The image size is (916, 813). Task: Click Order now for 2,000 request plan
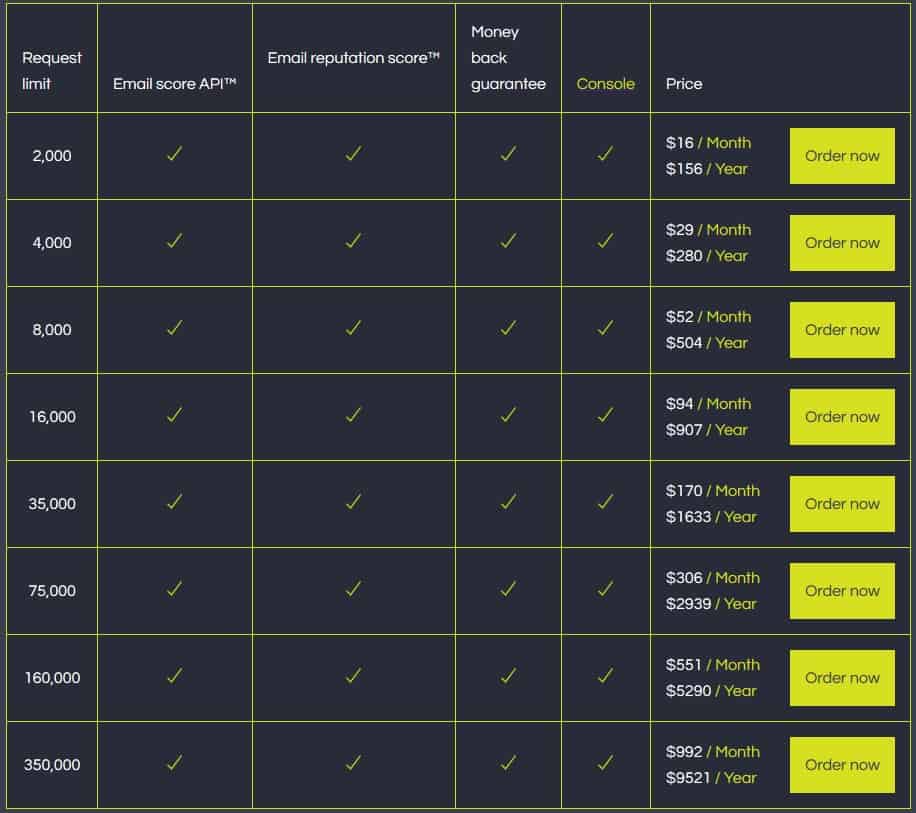click(842, 156)
